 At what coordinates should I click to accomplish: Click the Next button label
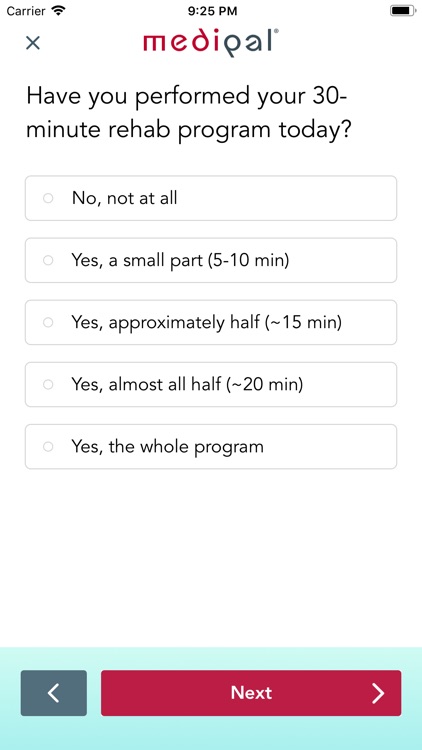coord(251,693)
